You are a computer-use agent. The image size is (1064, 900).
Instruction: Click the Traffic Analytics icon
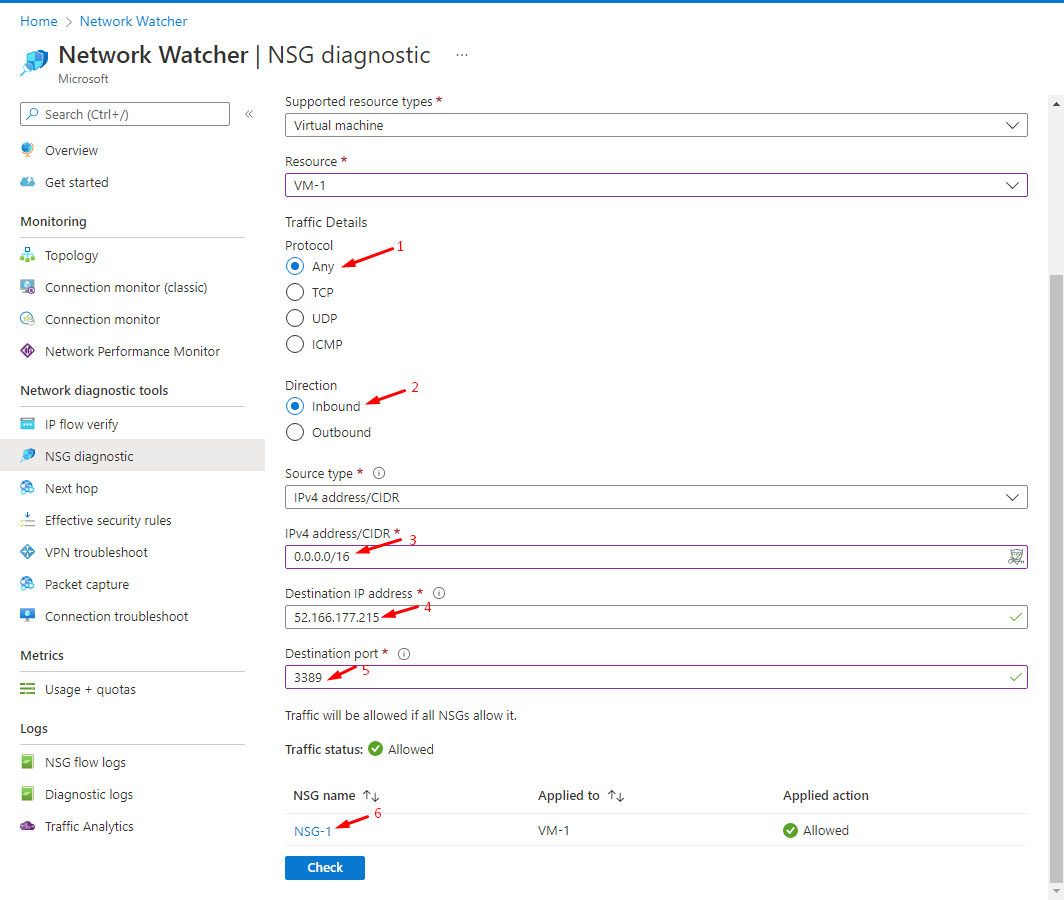tap(27, 826)
